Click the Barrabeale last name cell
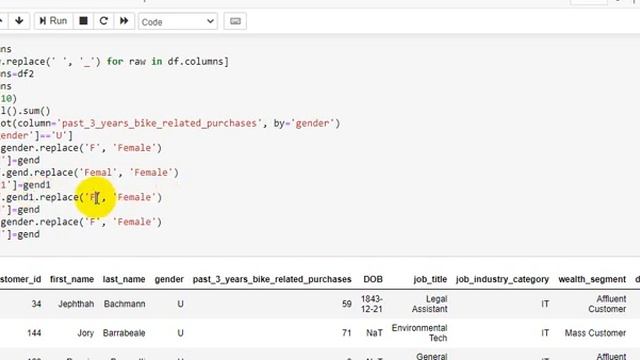 (124, 333)
